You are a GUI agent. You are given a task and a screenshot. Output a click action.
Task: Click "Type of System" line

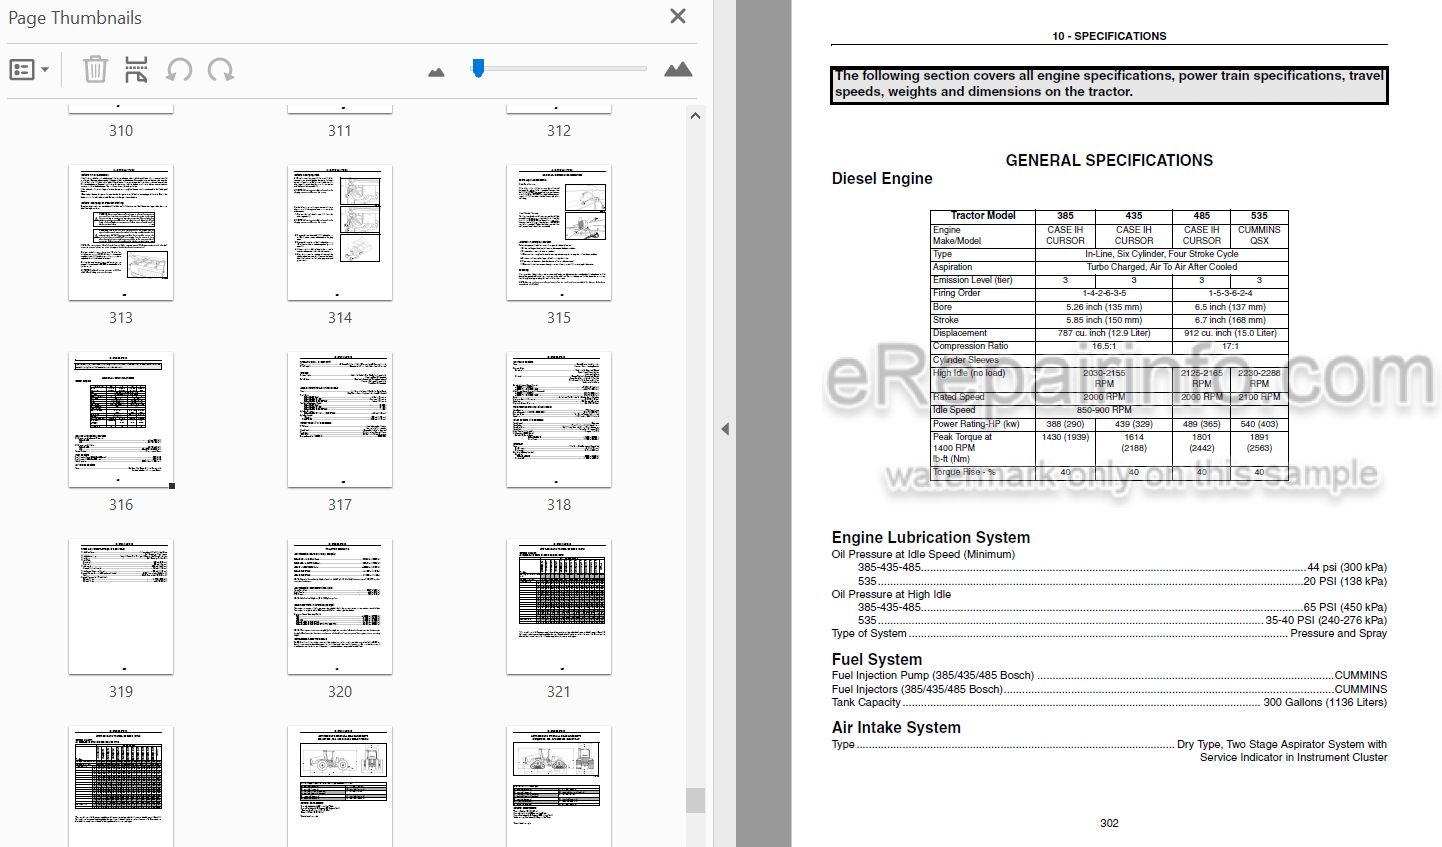coord(1109,633)
